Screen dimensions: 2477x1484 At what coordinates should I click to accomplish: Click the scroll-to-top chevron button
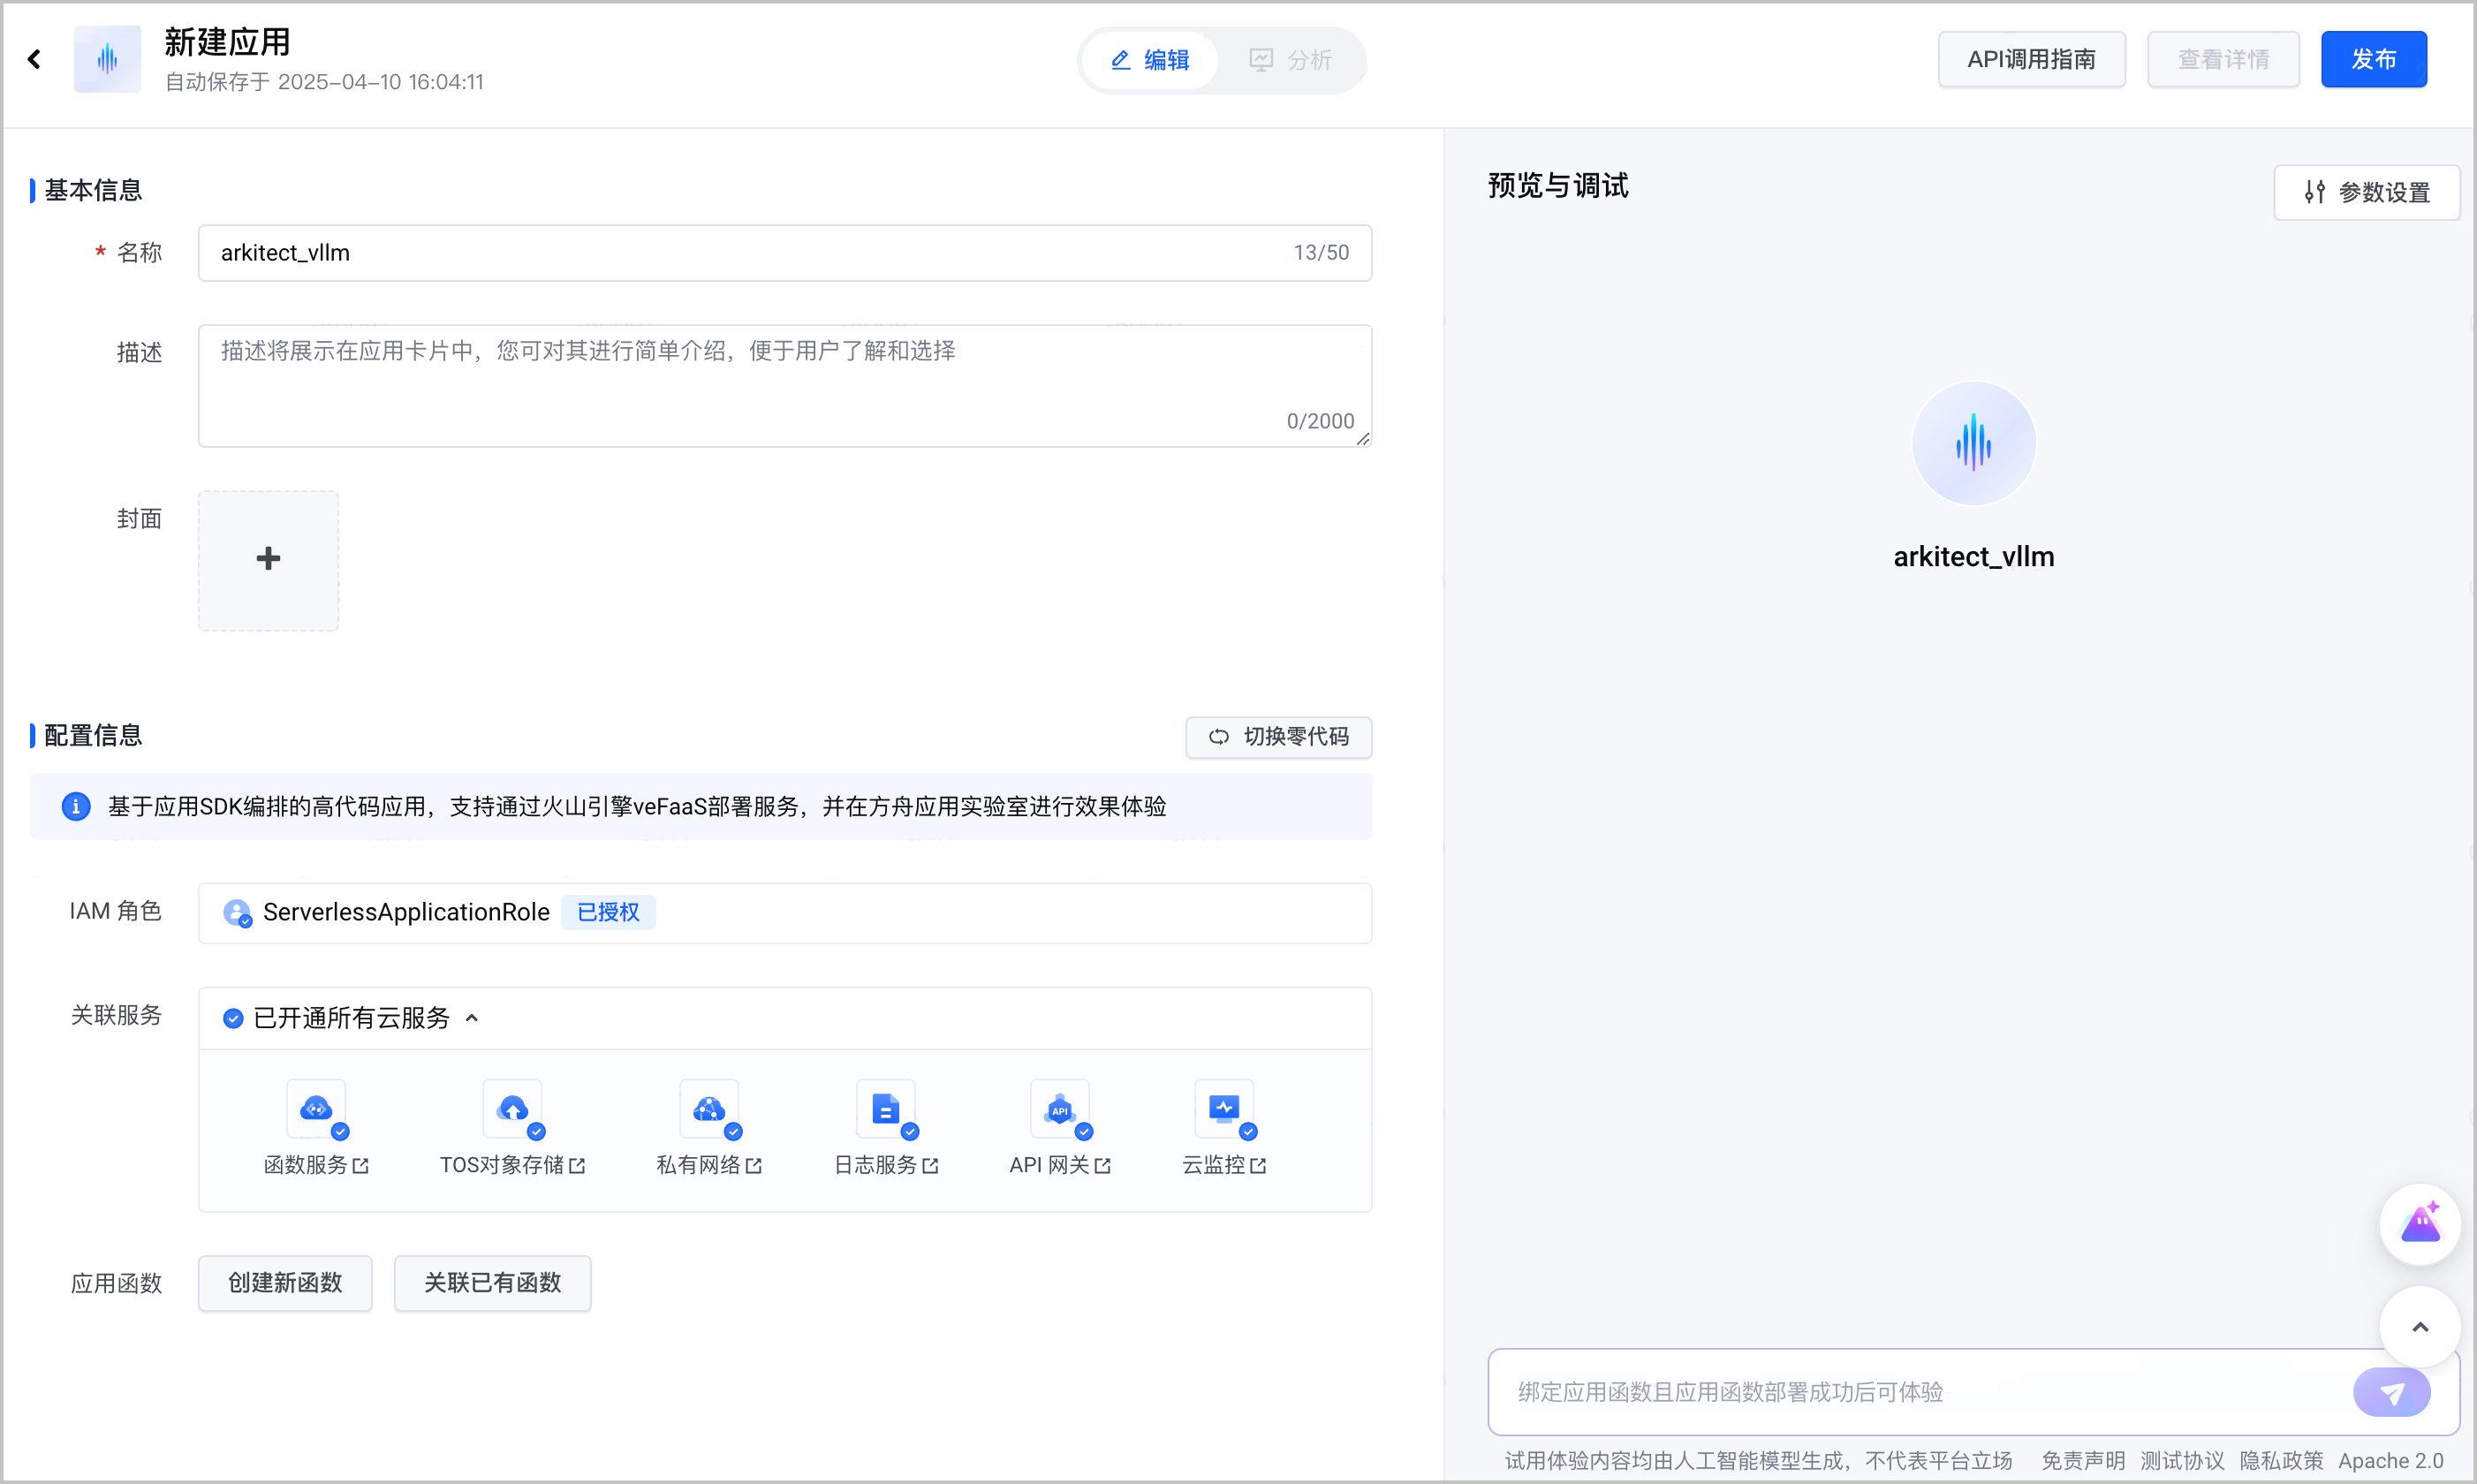pos(2419,1327)
